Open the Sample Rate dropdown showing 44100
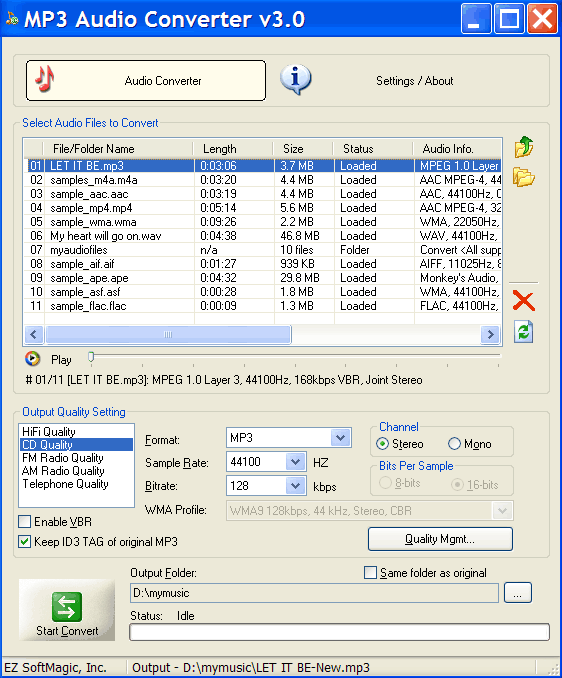This screenshot has width=562, height=678. point(296,462)
